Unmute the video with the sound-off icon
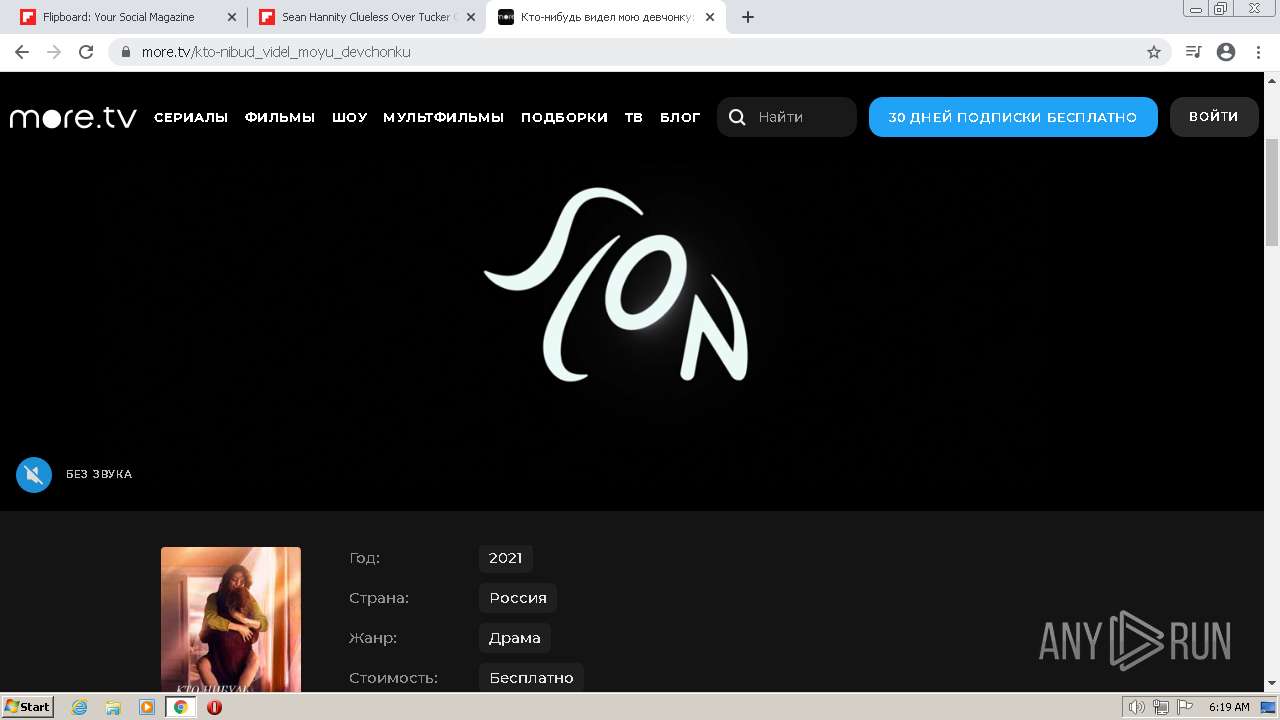 [34, 474]
